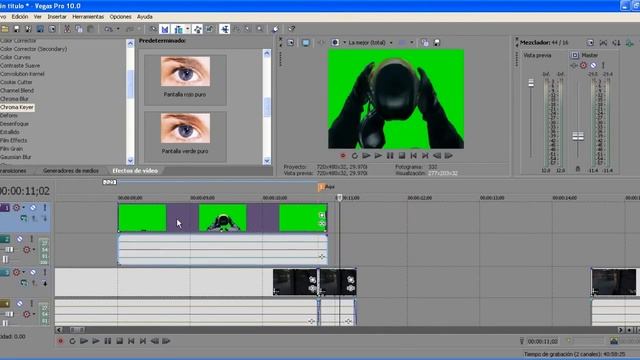Open the track 3 FX dropdown arrow
This screenshot has width=640, height=360.
pyautogui.click(x=24, y=272)
